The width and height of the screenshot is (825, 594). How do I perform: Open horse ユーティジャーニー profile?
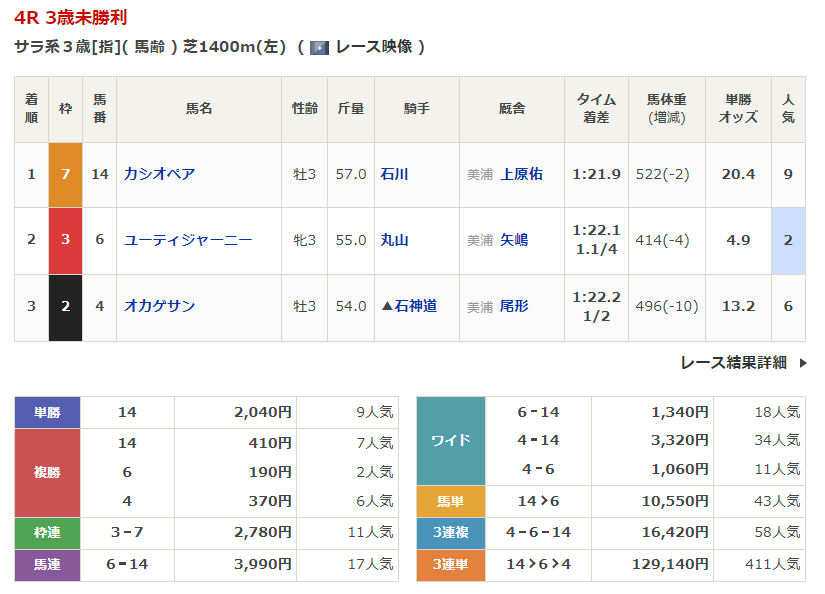coord(188,240)
